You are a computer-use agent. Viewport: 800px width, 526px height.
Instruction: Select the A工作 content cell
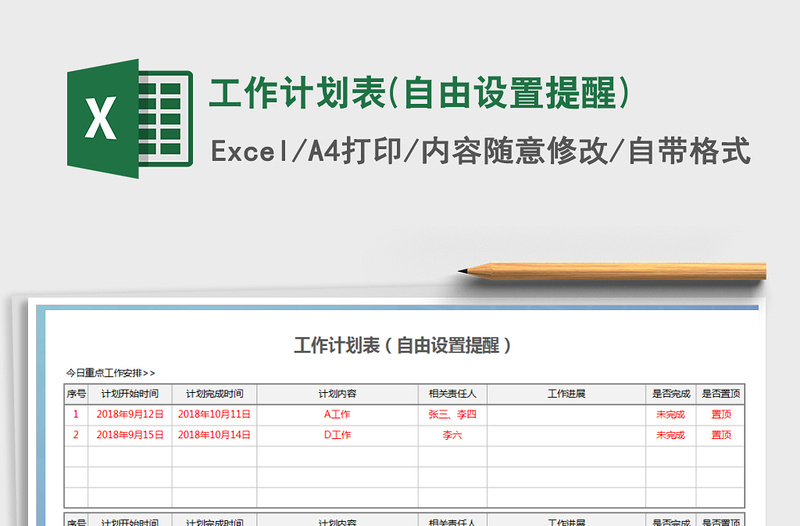337,414
